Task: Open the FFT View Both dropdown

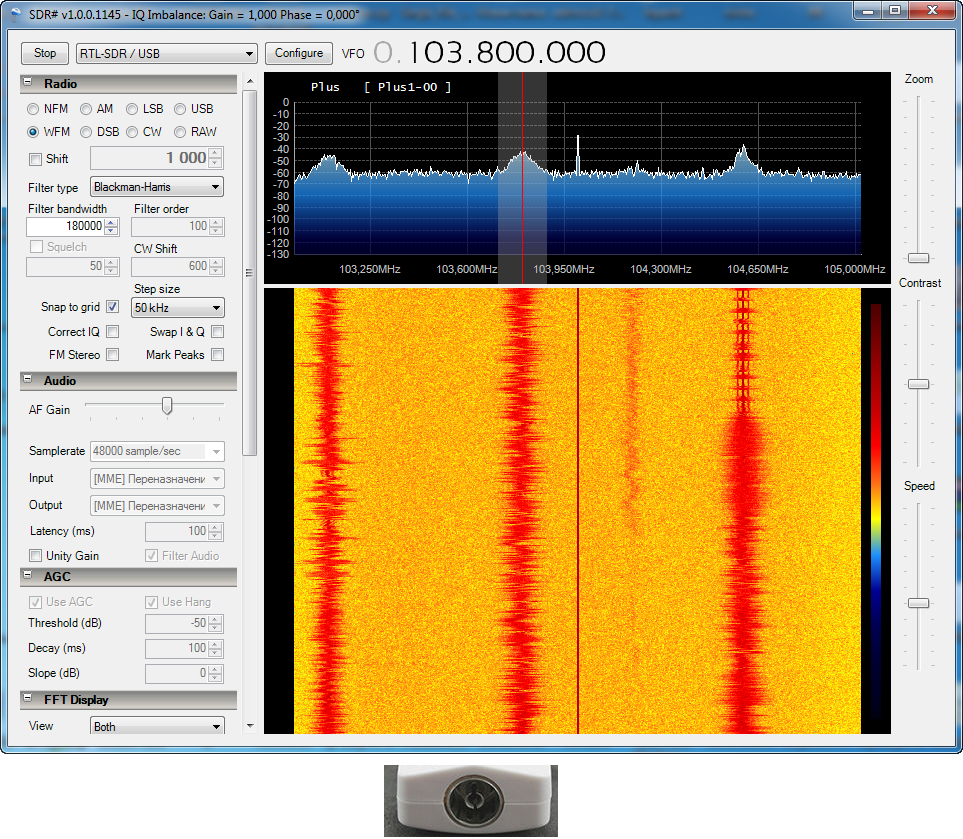Action: point(157,726)
